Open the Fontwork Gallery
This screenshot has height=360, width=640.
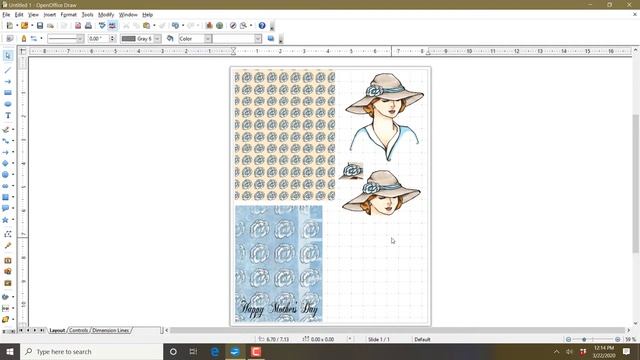pos(8,260)
